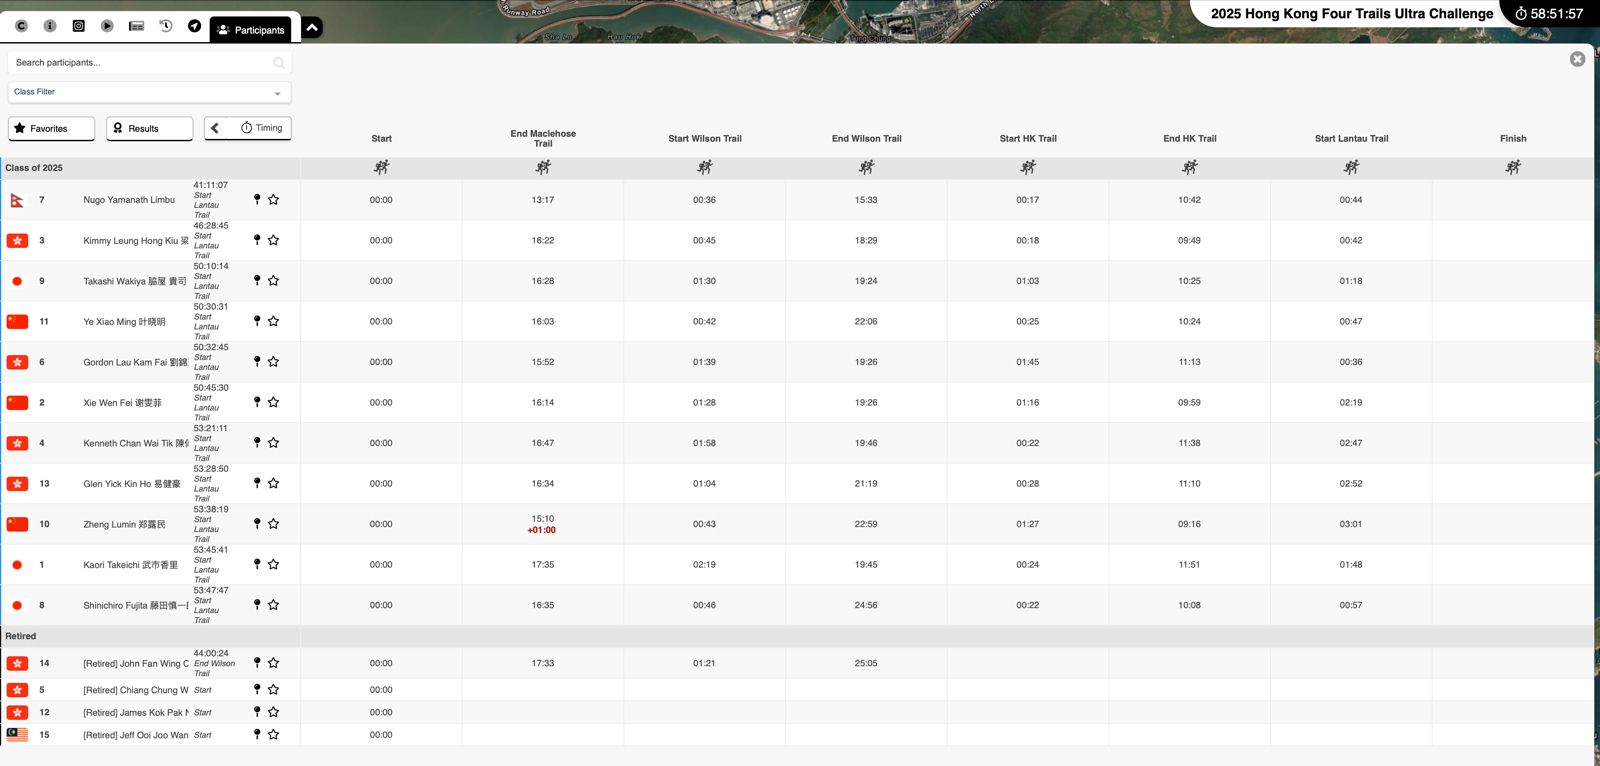Click the back chevron beside Timing
The width and height of the screenshot is (1600, 766).
click(215, 128)
